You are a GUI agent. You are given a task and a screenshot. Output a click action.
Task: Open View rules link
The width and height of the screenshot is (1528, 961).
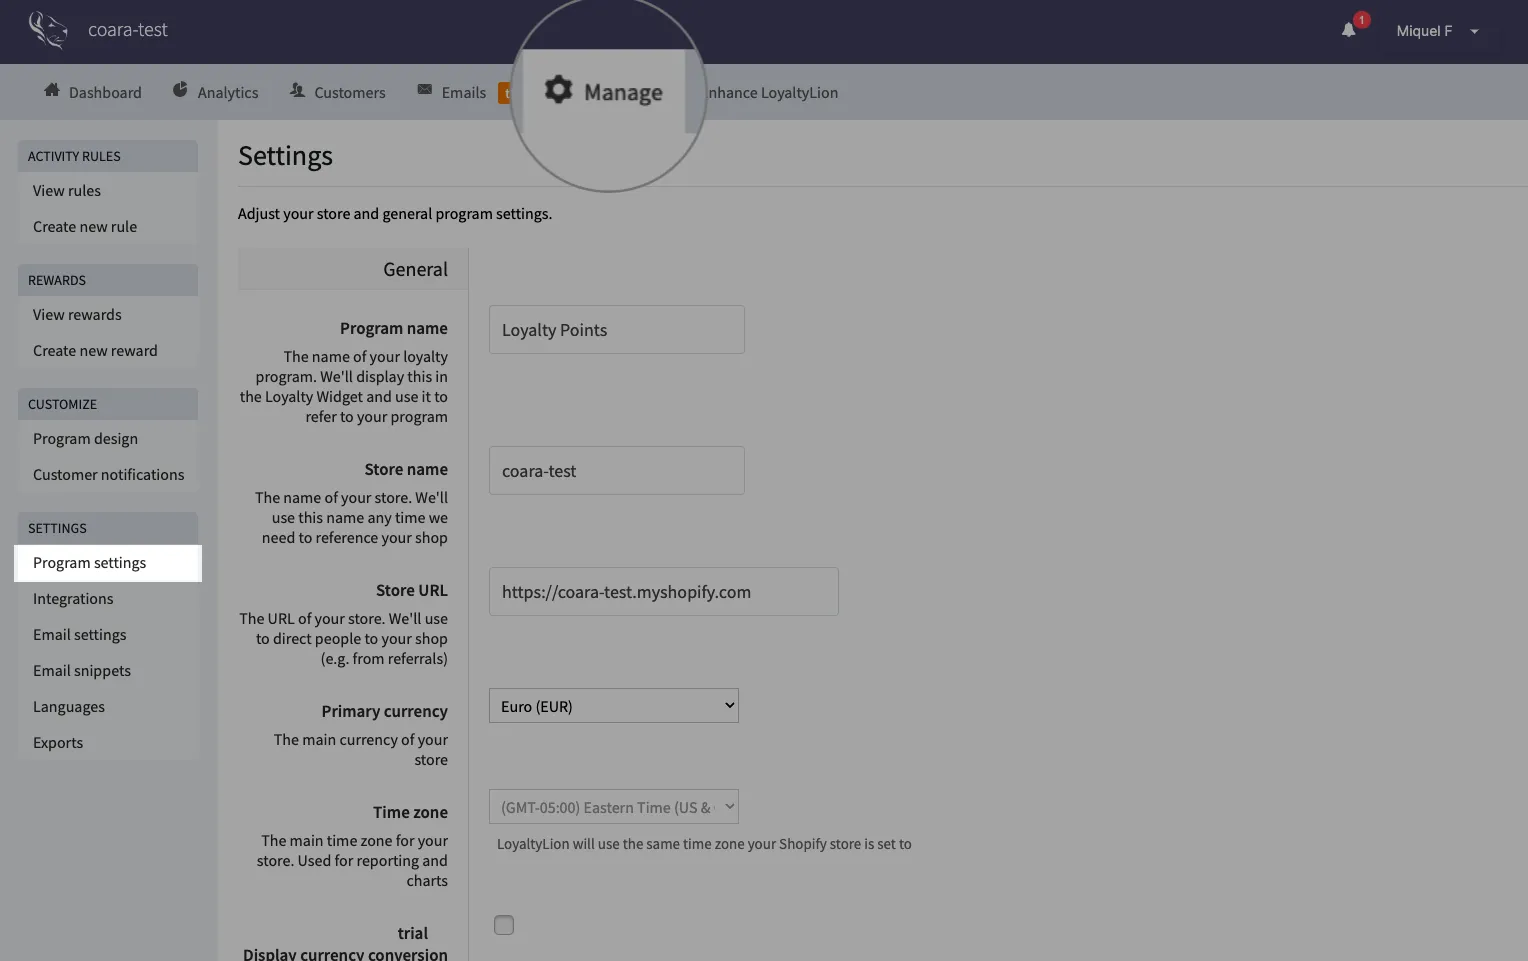pos(67,191)
